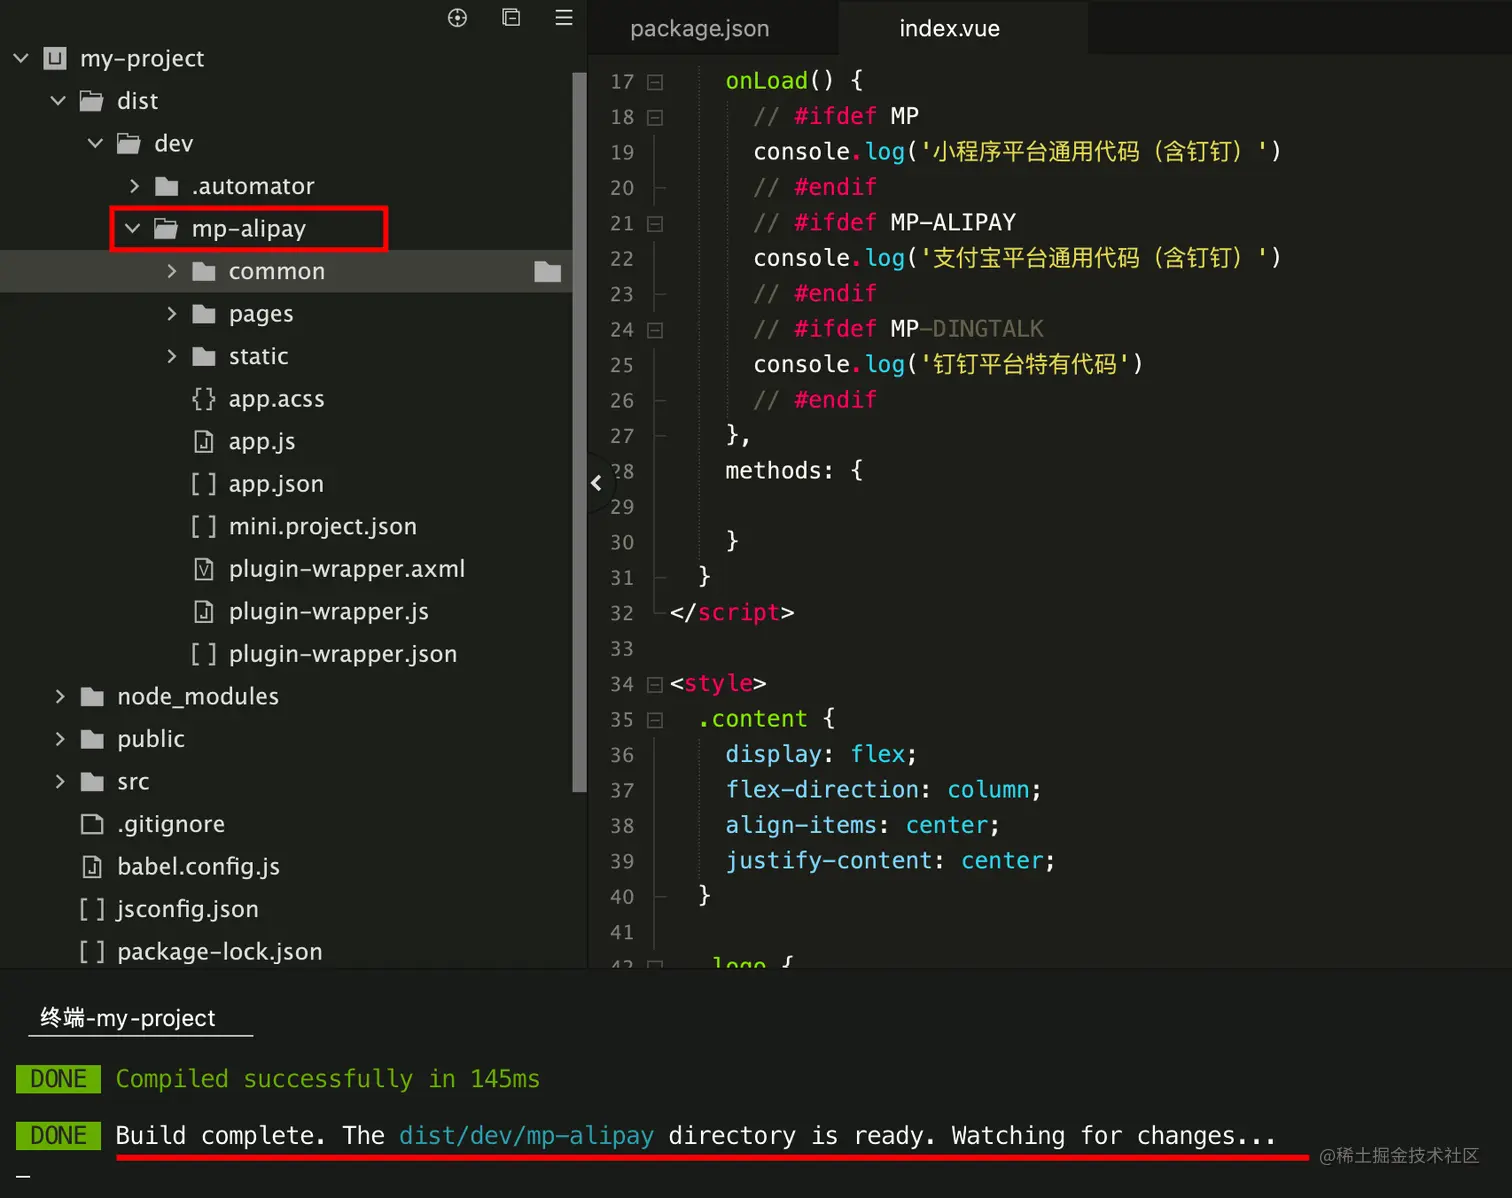Viewport: 1512px width, 1198px height.
Task: Click the plugin-wrapper.json file icon
Action: click(204, 654)
